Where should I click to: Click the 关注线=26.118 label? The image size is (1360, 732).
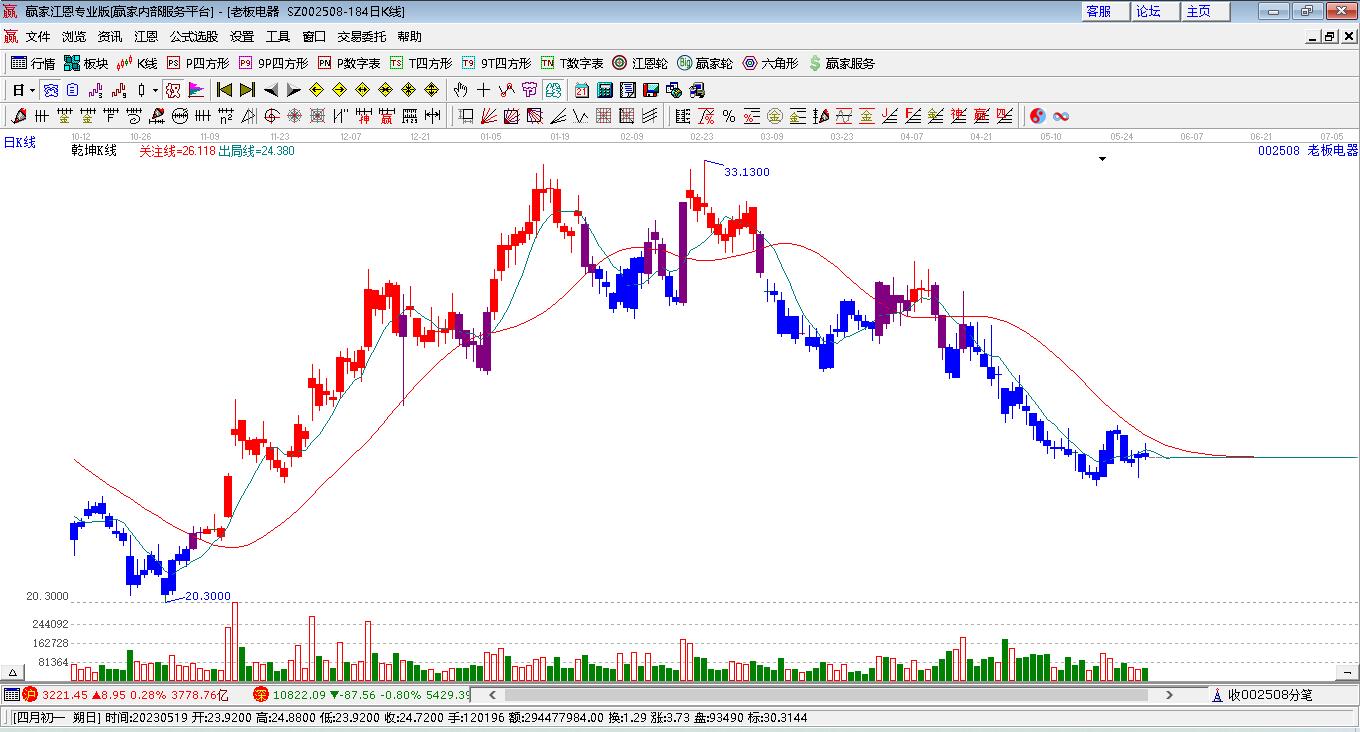point(177,151)
